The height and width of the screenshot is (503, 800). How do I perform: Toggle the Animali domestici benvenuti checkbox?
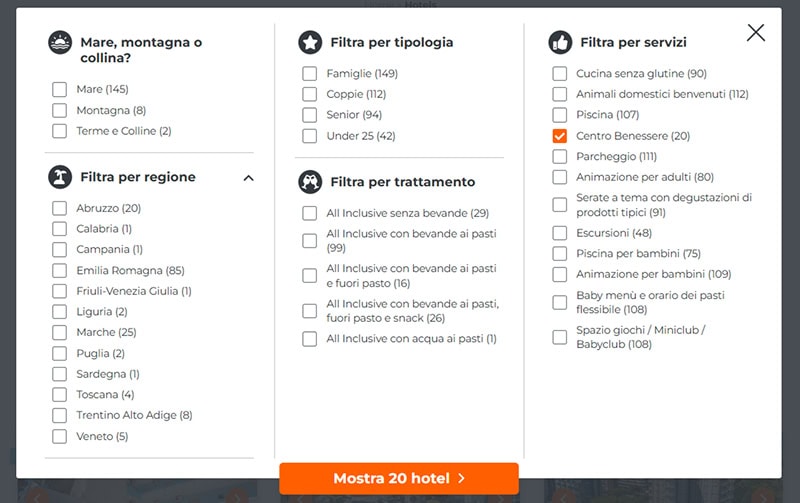click(560, 94)
